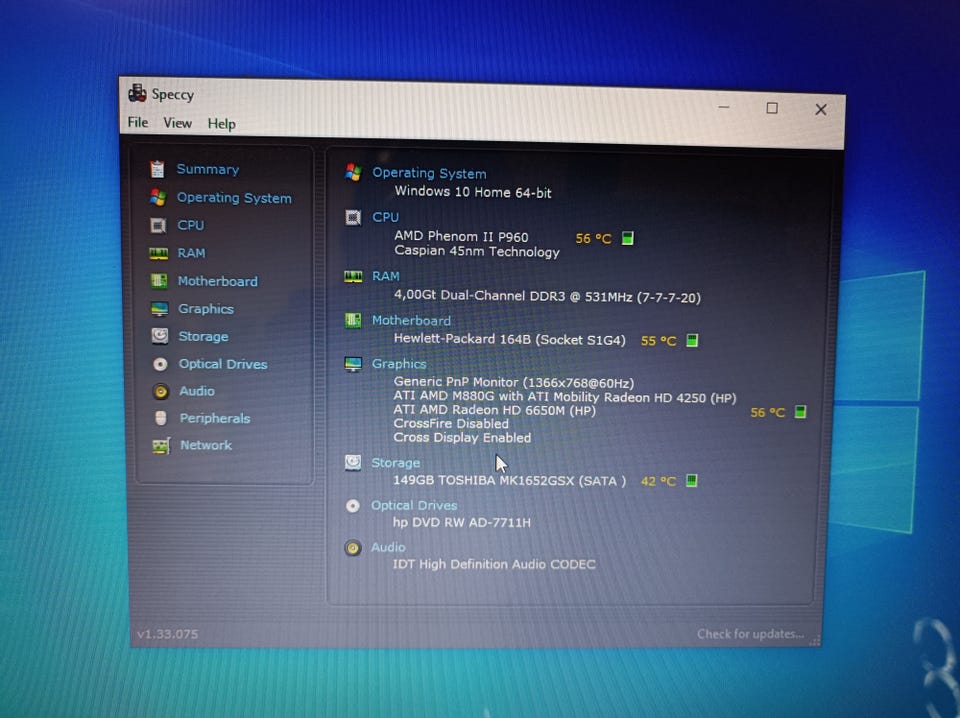Click the Storage drive icon in summary pane
The width and height of the screenshot is (960, 718).
tap(353, 462)
